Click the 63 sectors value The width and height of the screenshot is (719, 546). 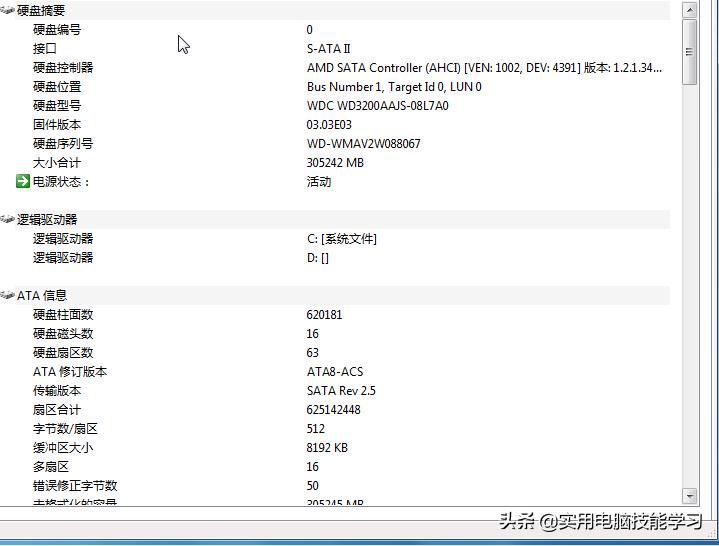tap(312, 353)
